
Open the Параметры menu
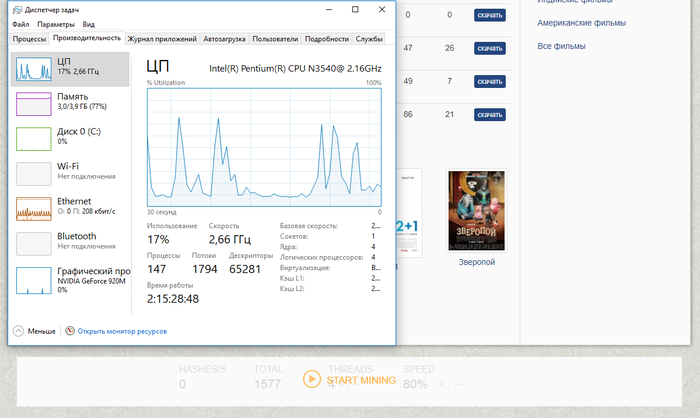click(56, 24)
